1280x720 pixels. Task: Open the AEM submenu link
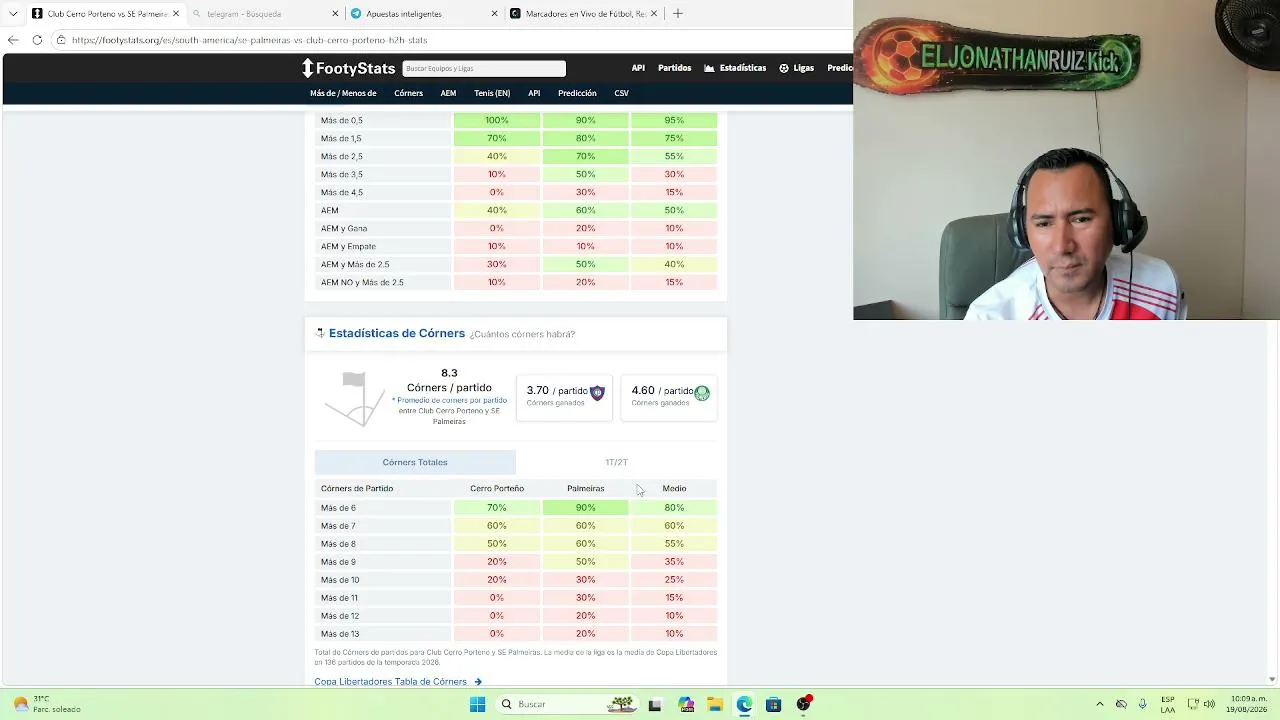point(448,93)
